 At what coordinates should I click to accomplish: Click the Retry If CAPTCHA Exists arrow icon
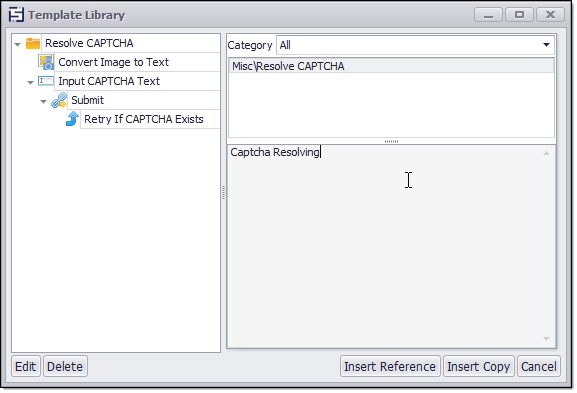tap(72, 119)
